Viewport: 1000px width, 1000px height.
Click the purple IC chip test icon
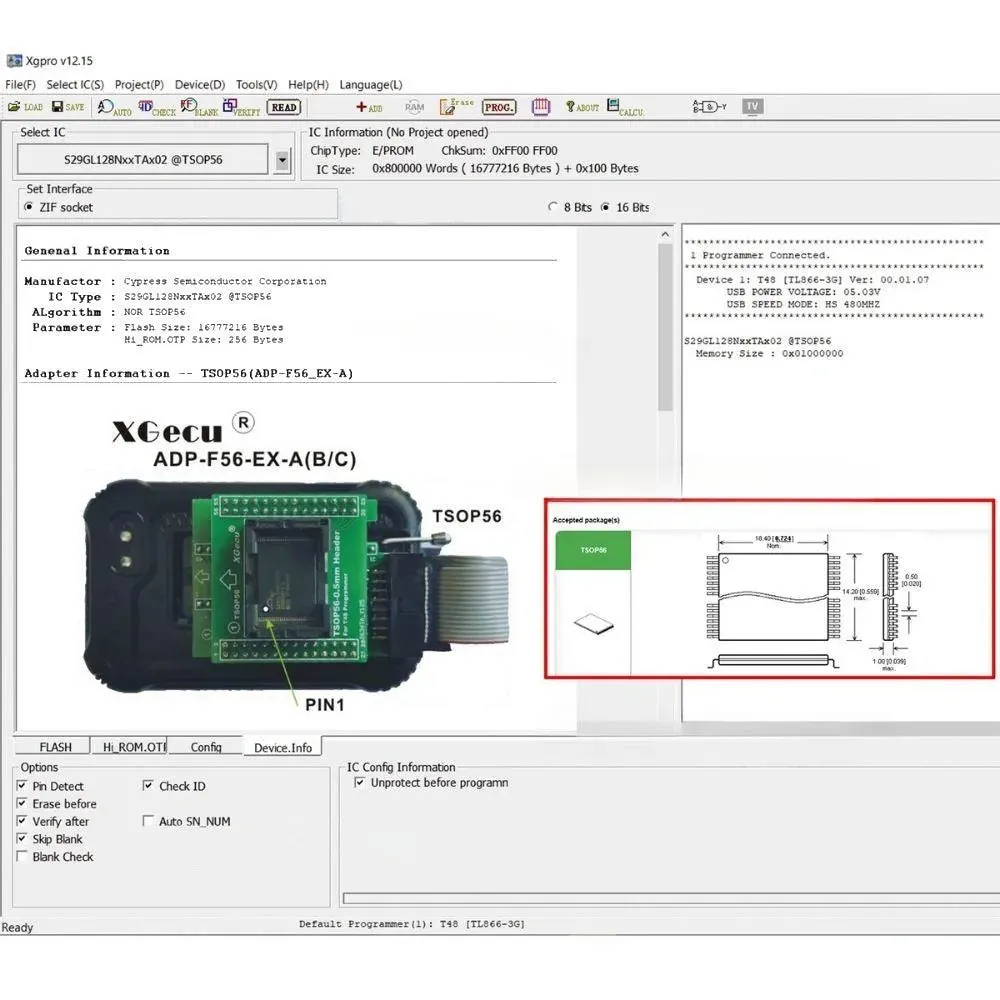click(541, 107)
